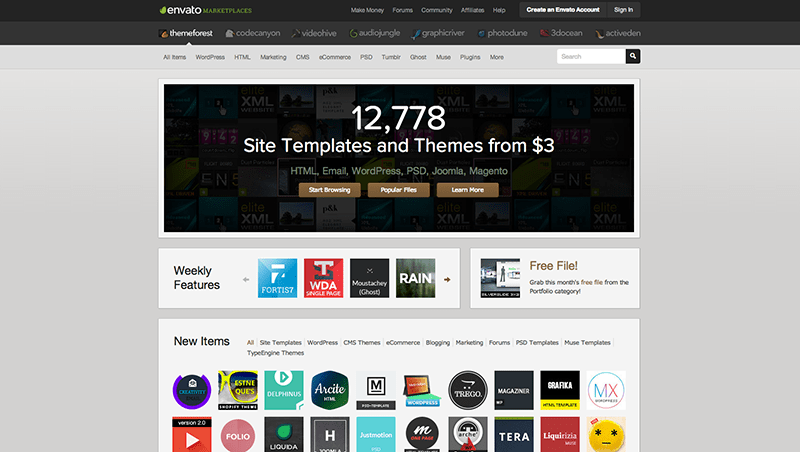The width and height of the screenshot is (800, 452).
Task: Click the Popular Files button
Action: click(398, 190)
